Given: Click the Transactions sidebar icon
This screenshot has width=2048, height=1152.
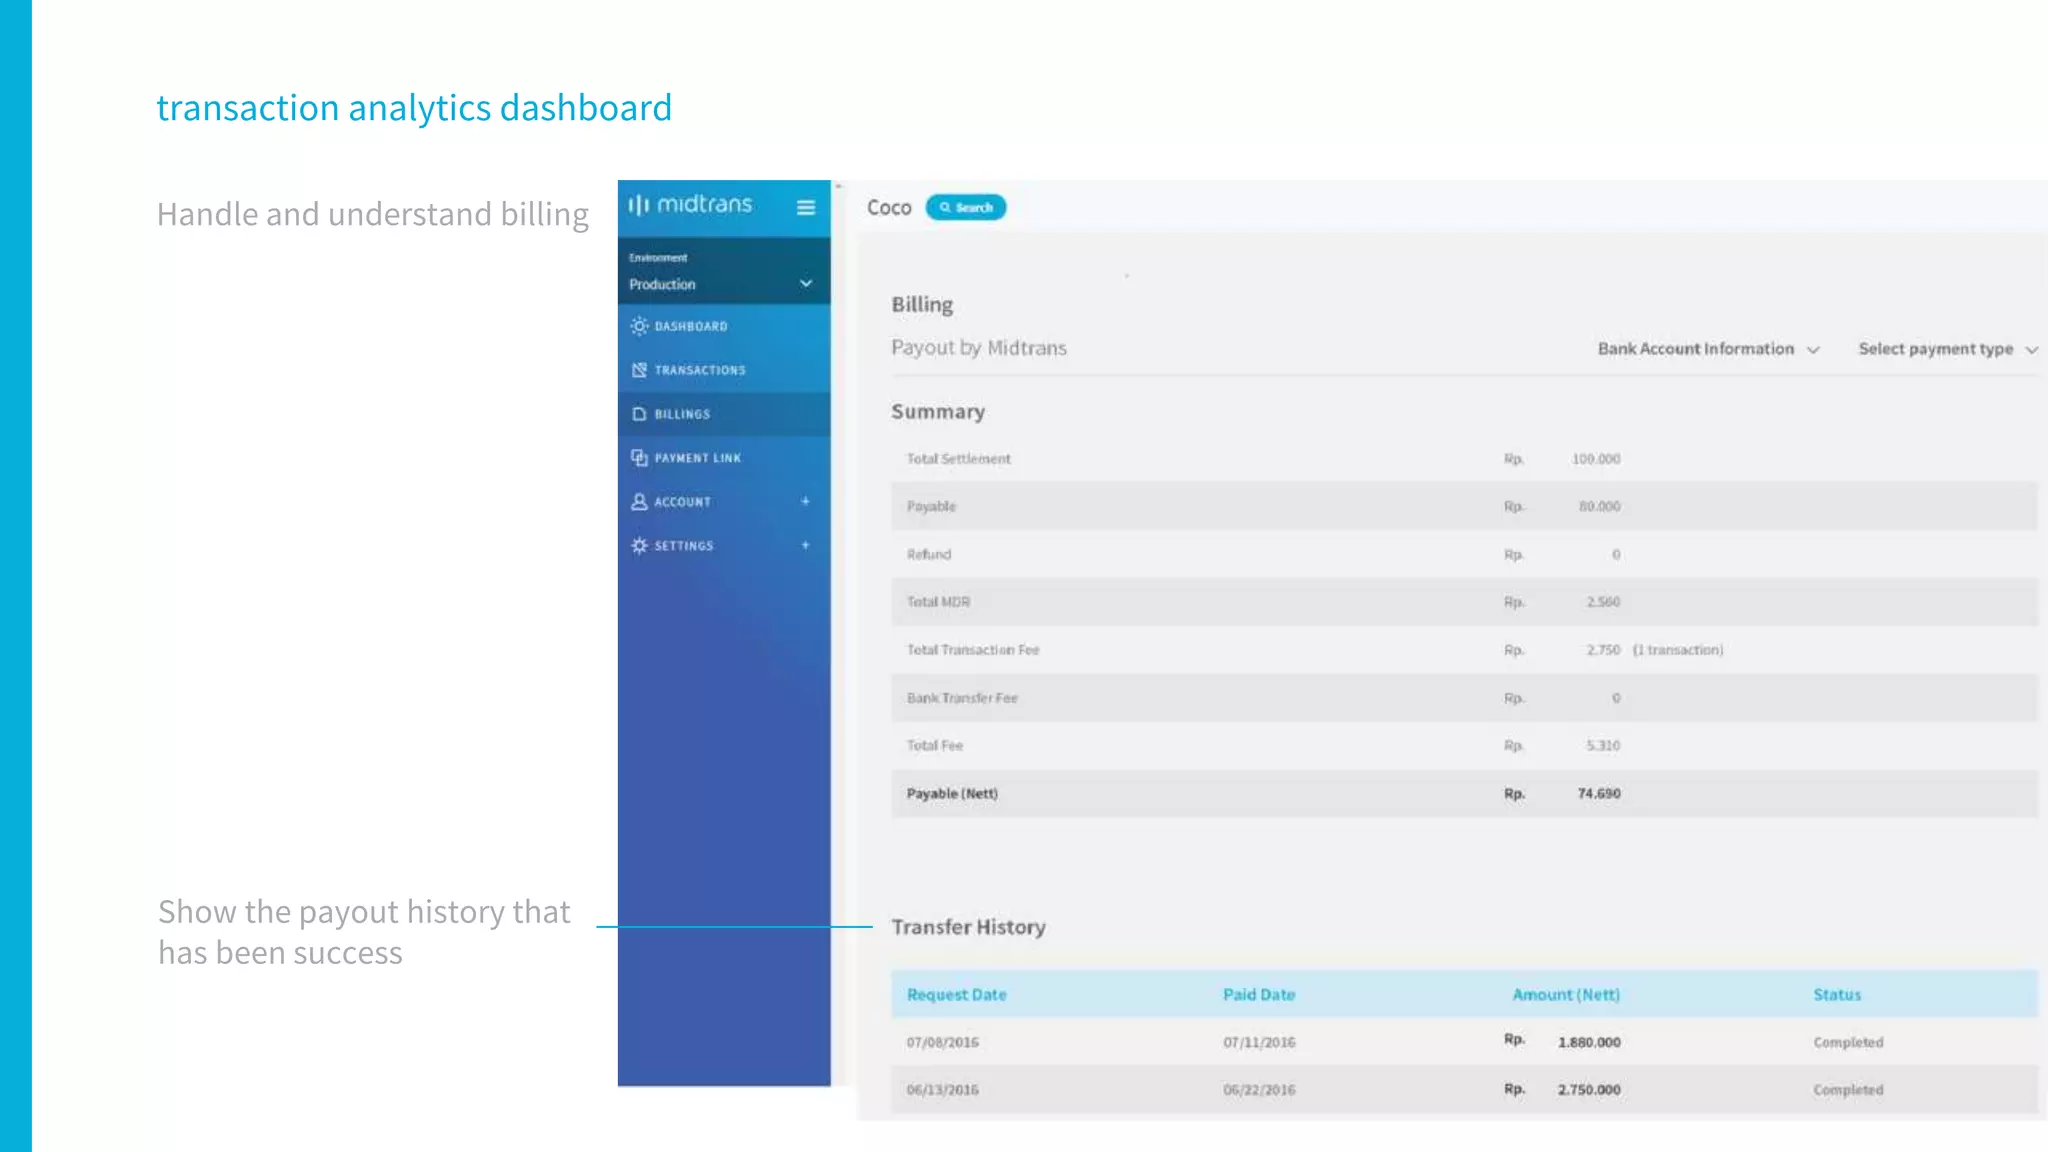Looking at the screenshot, I should tap(639, 370).
